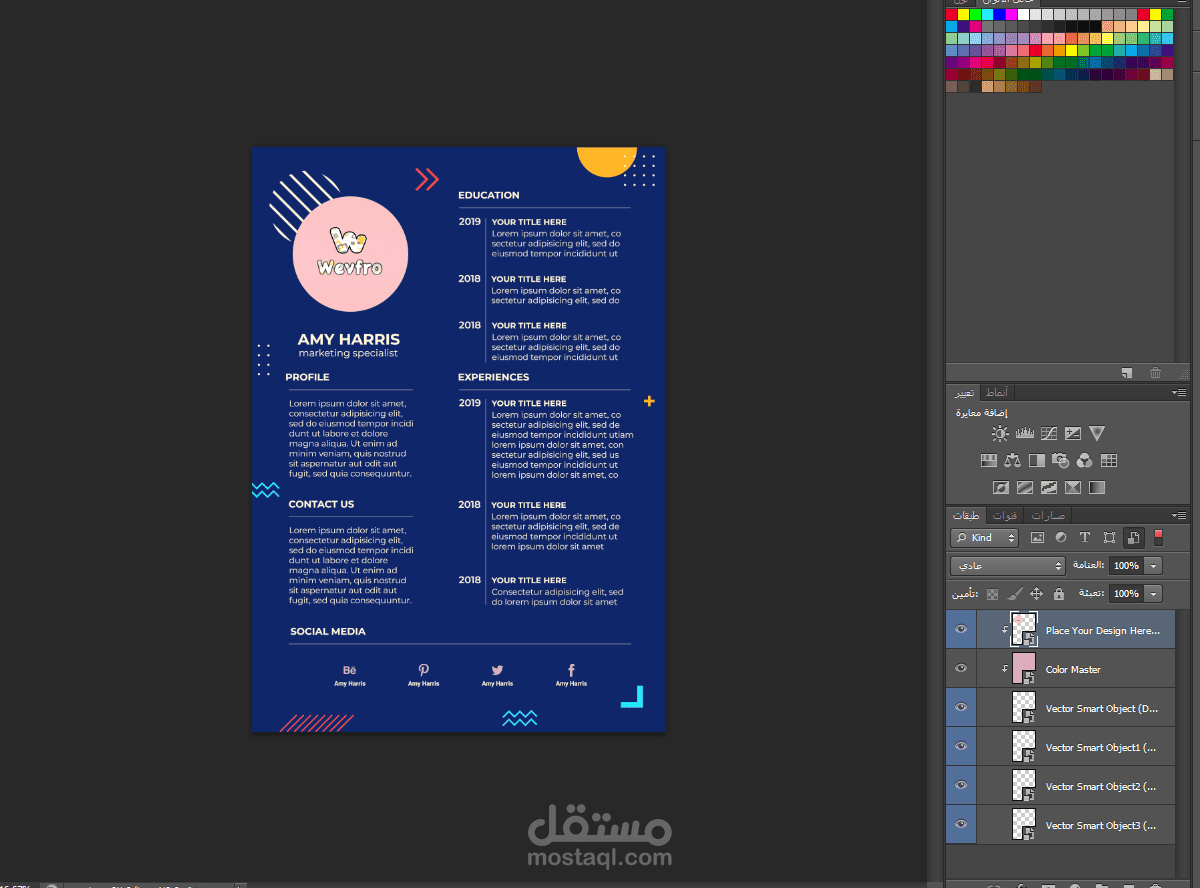Add a Photo Filter adjustment

[x=1061, y=460]
